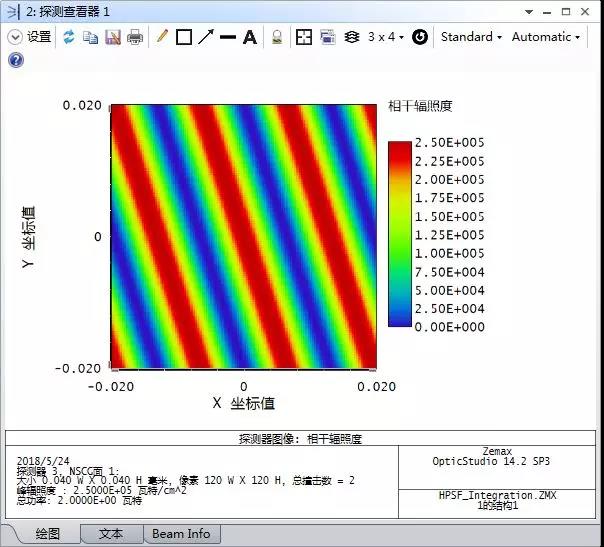Click the blue help question icon
This screenshot has height=547, width=604.
(x=16, y=60)
